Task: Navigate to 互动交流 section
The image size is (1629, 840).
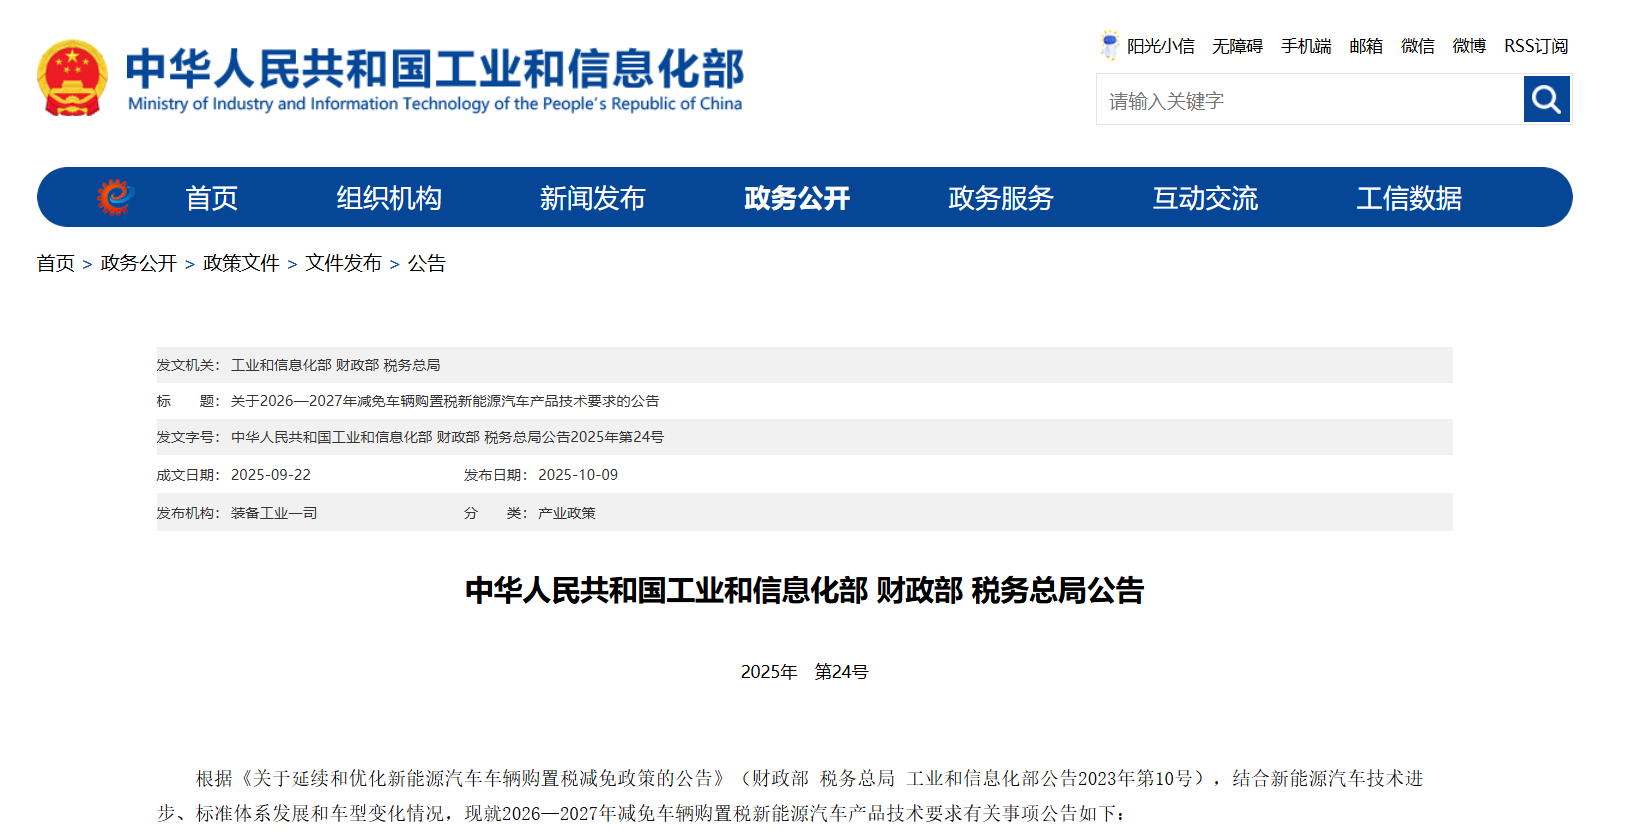Action: click(x=1204, y=198)
